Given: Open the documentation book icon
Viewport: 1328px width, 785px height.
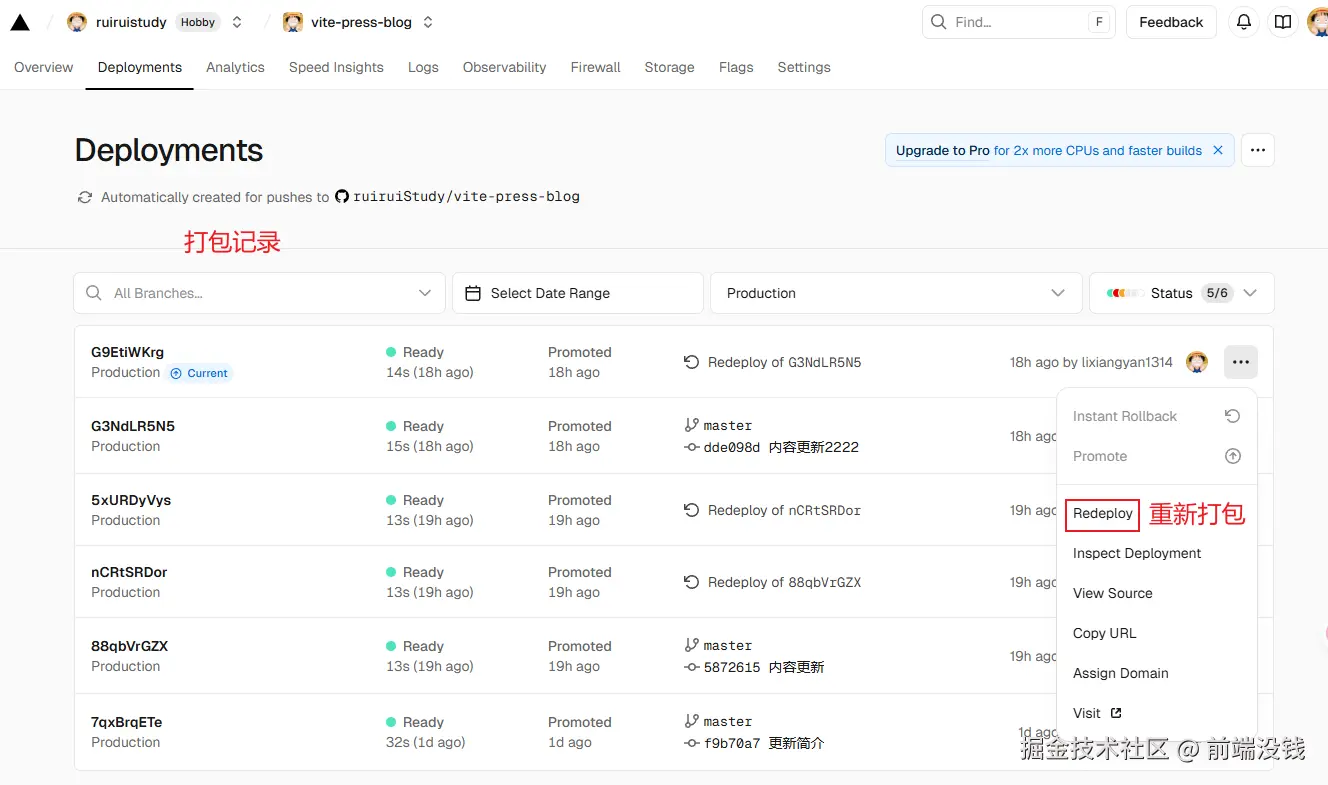Looking at the screenshot, I should pyautogui.click(x=1282, y=22).
